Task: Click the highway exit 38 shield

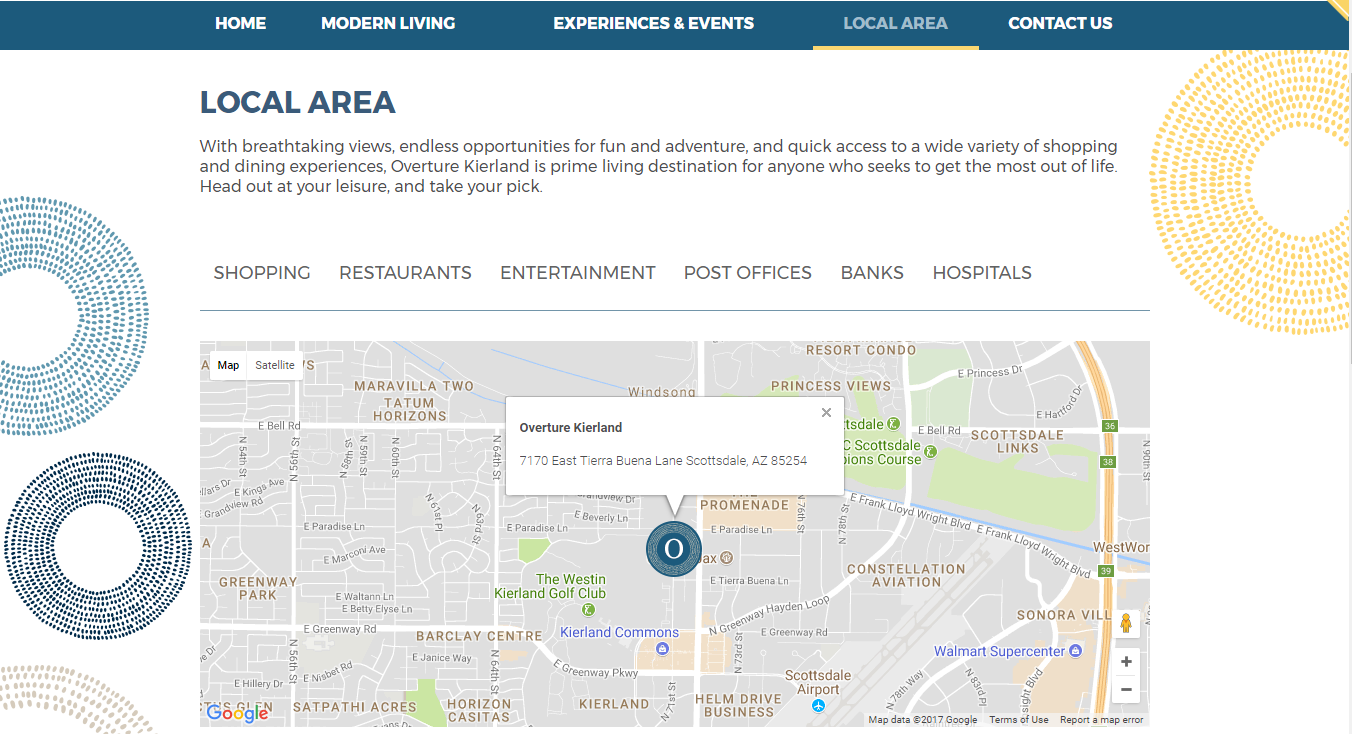Action: (1107, 462)
